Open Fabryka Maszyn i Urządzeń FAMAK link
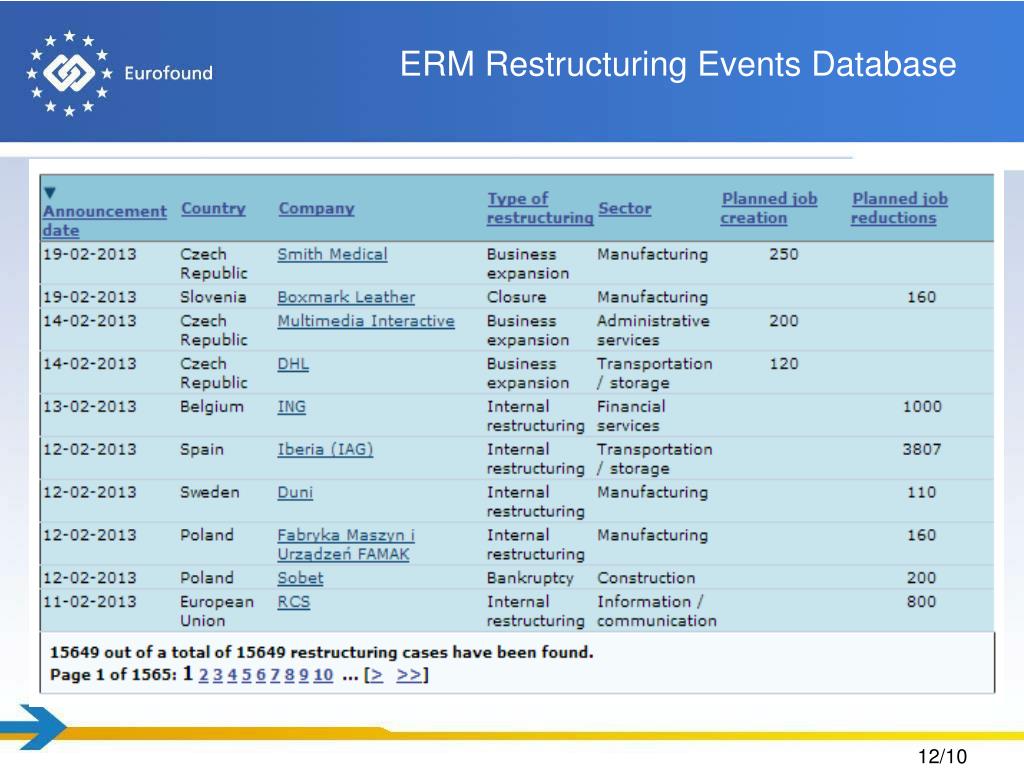The height and width of the screenshot is (768, 1024). tap(345, 545)
